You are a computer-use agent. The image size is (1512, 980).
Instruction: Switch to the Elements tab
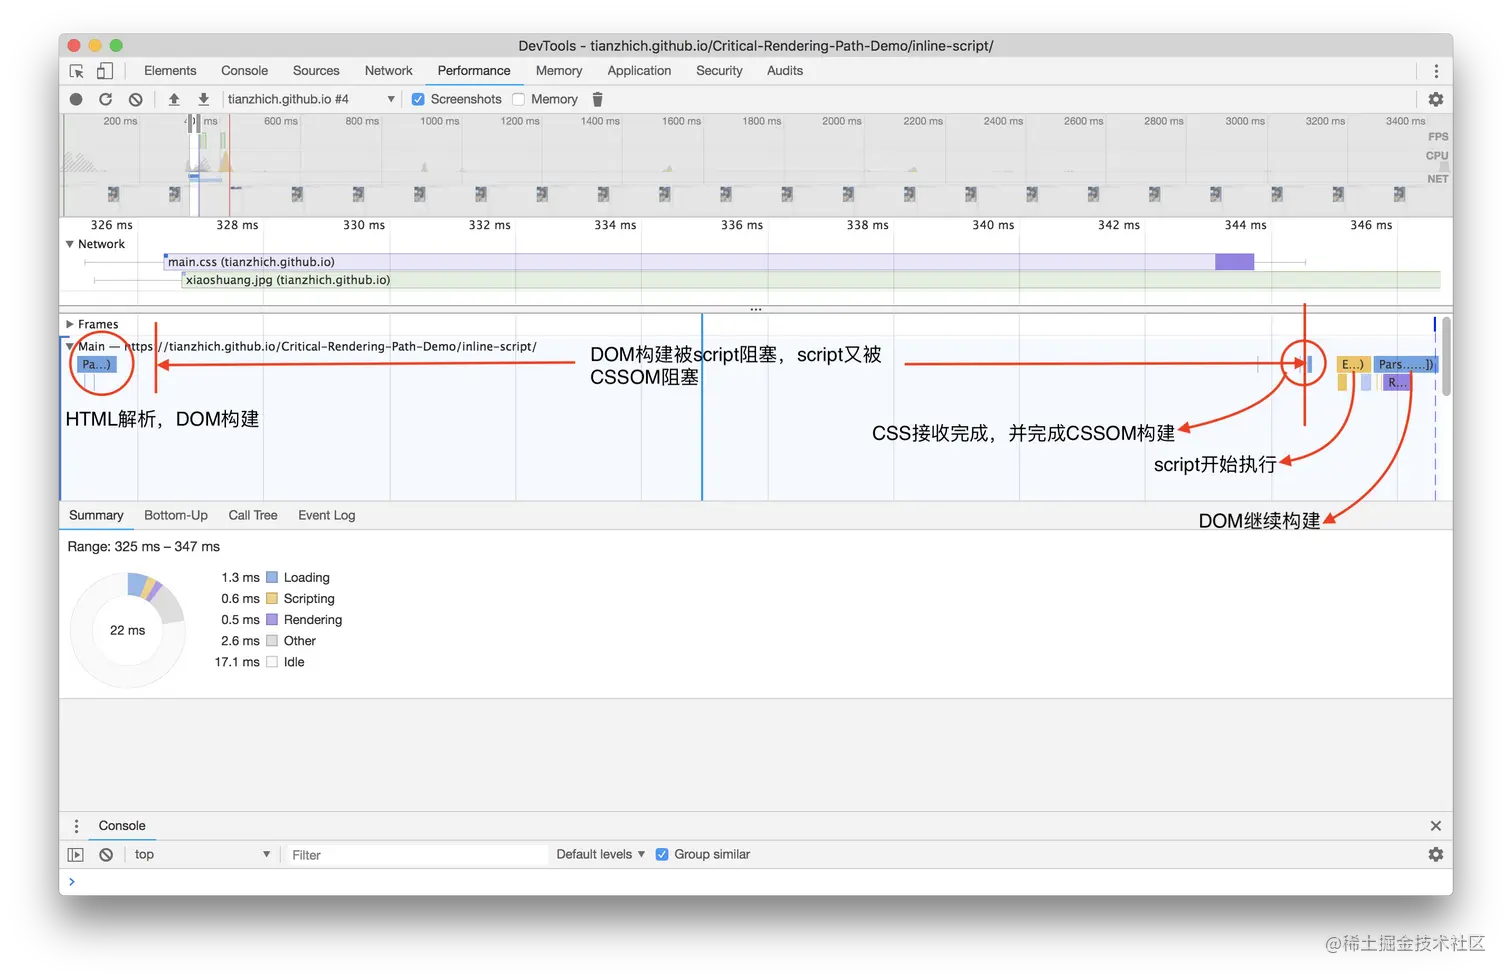pyautogui.click(x=170, y=71)
